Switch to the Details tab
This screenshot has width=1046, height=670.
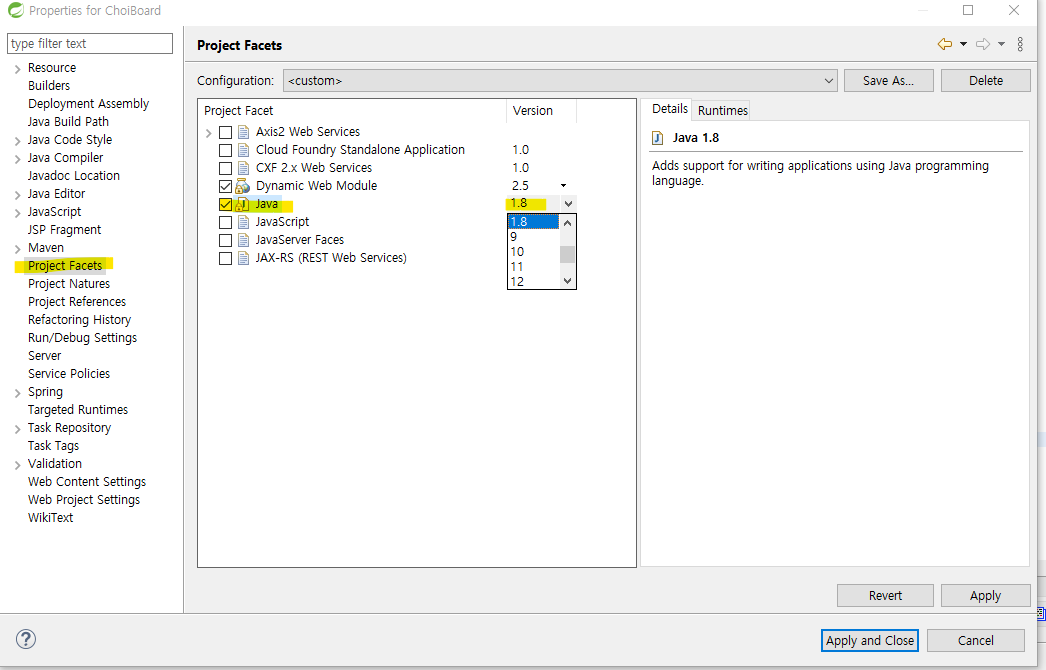point(669,109)
